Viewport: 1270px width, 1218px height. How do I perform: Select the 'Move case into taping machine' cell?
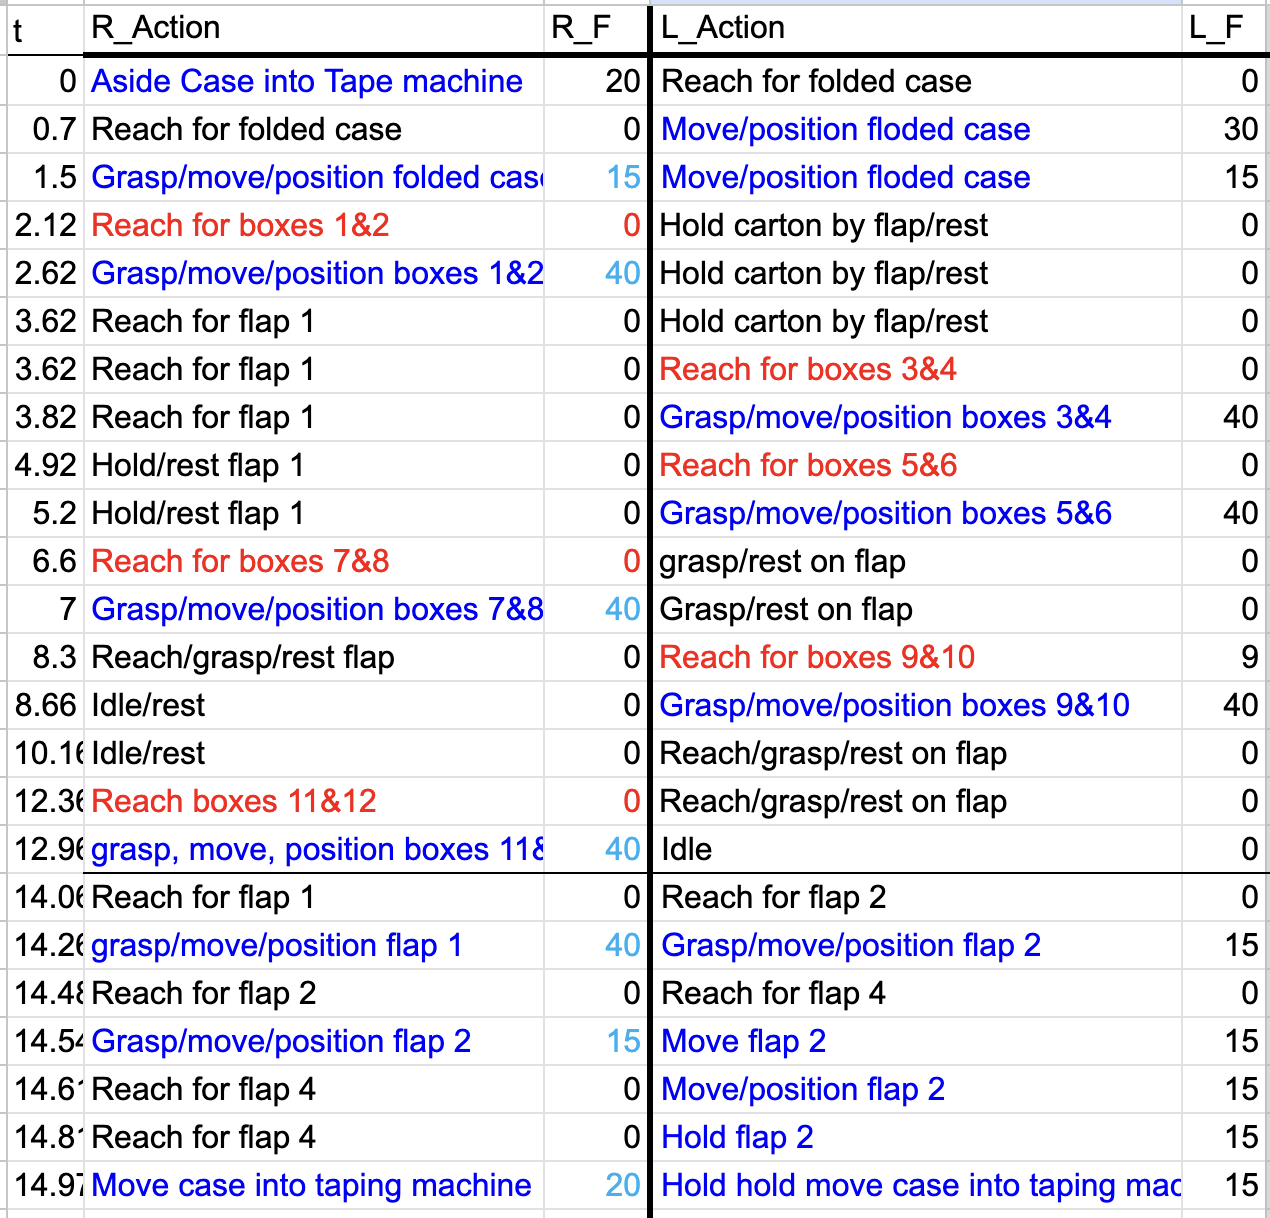tap(310, 1185)
